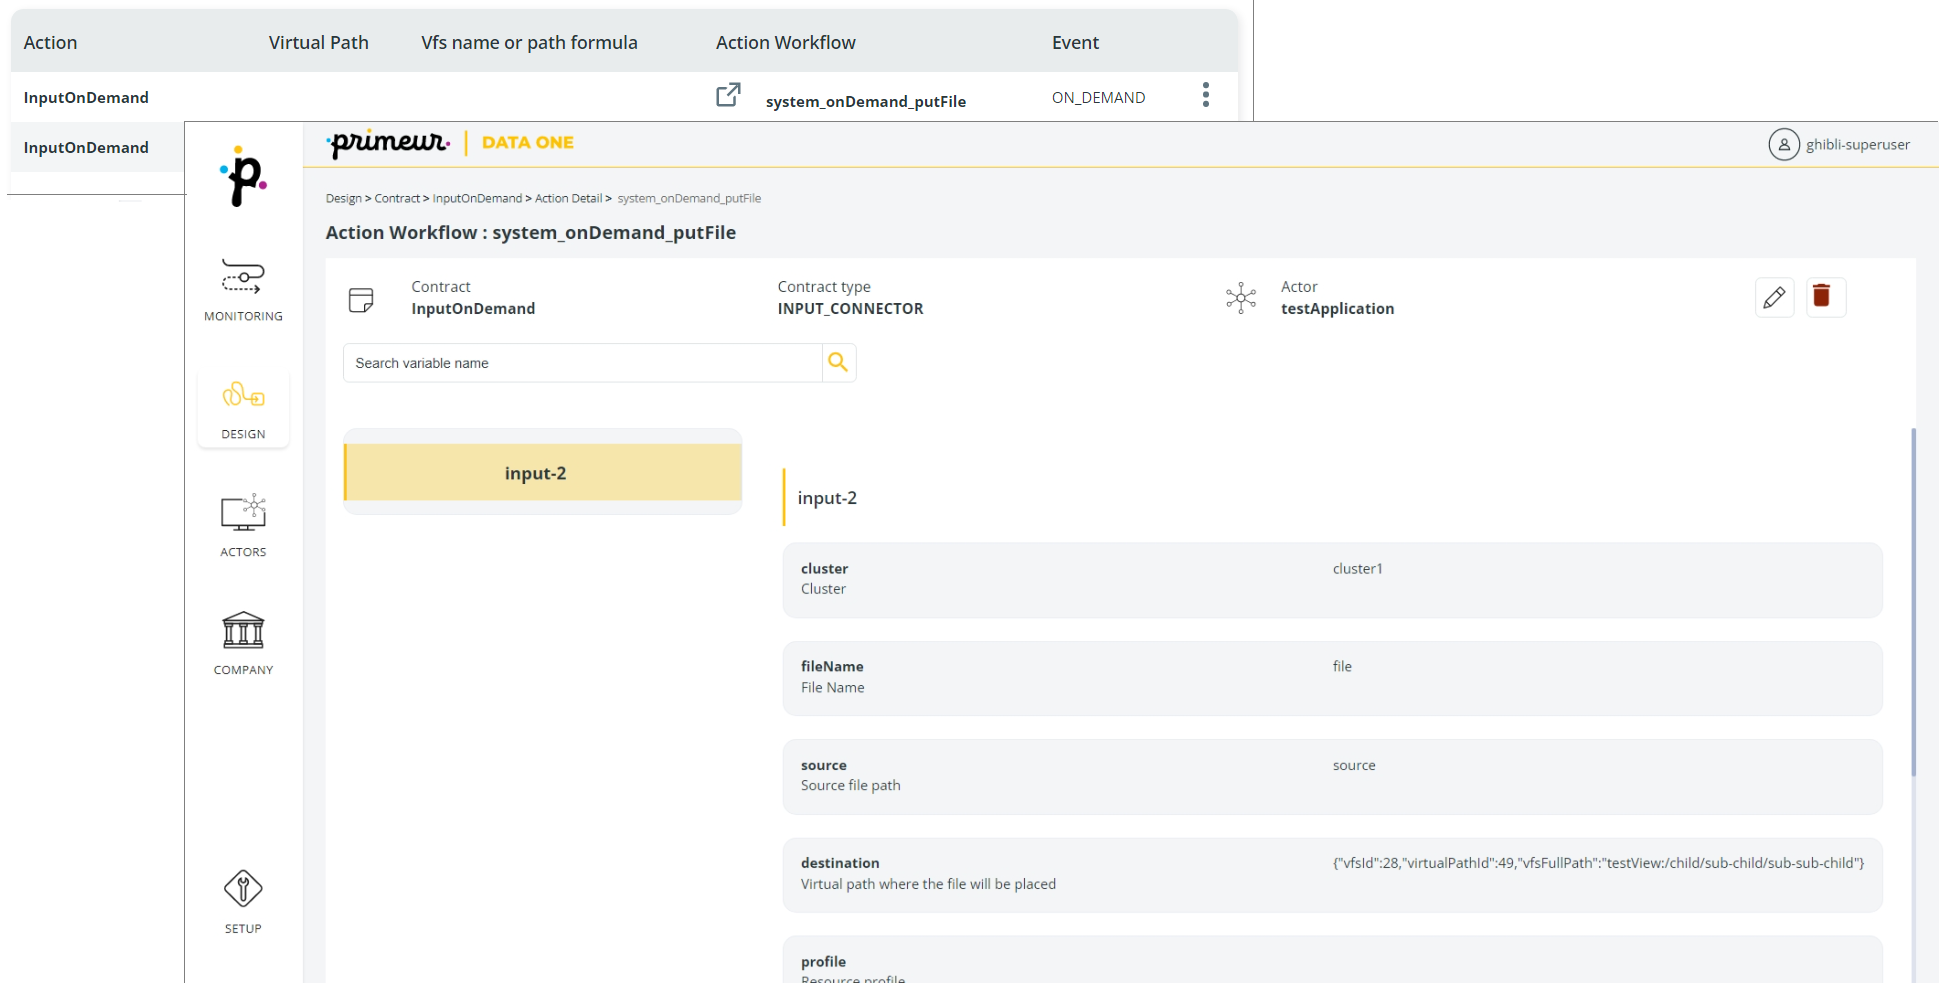Click the Primeur P logo icon

(x=243, y=177)
